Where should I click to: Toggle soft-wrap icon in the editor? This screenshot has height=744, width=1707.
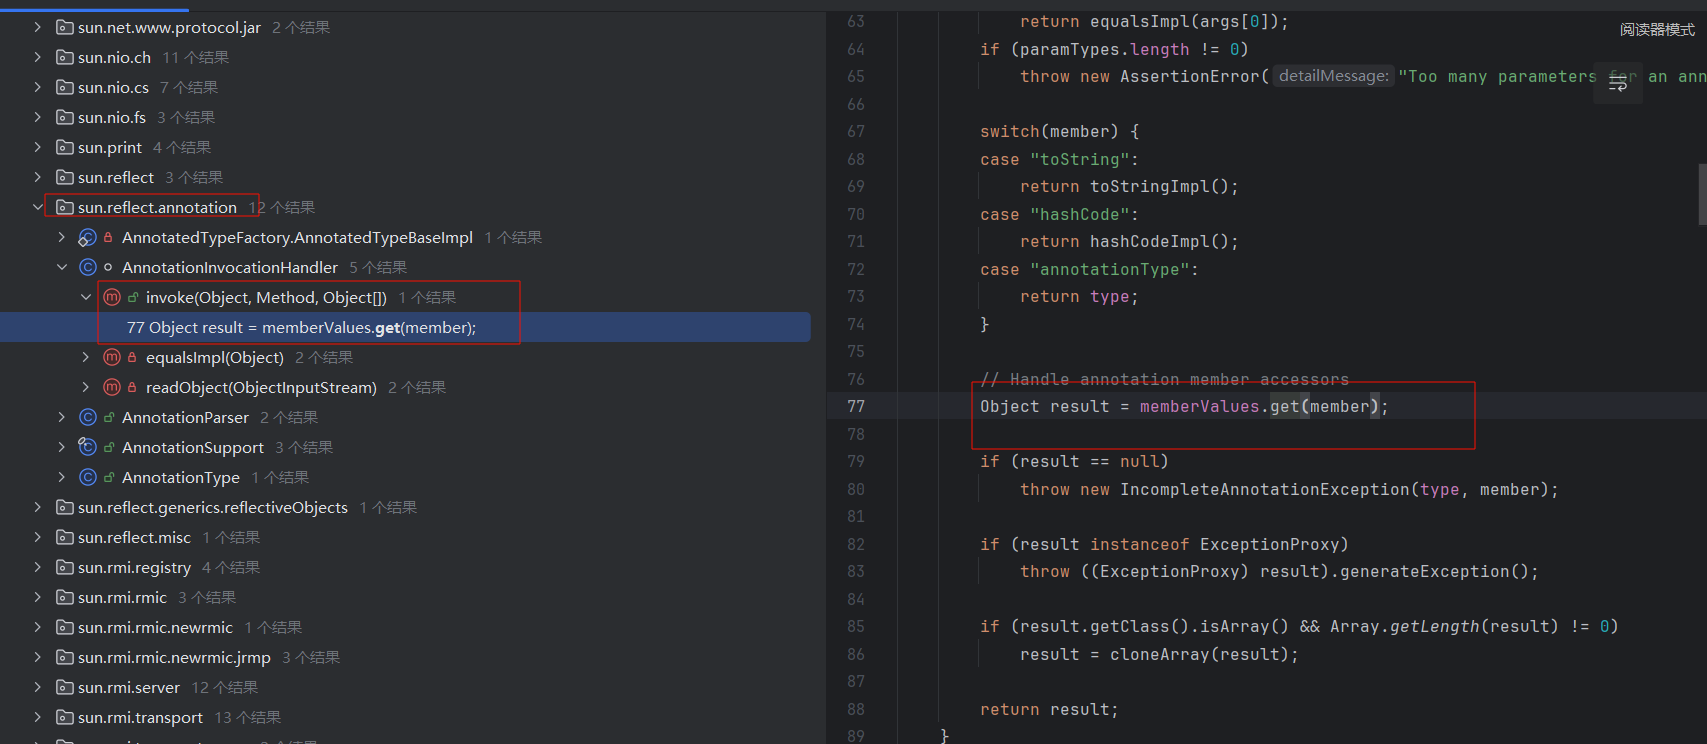click(x=1617, y=84)
